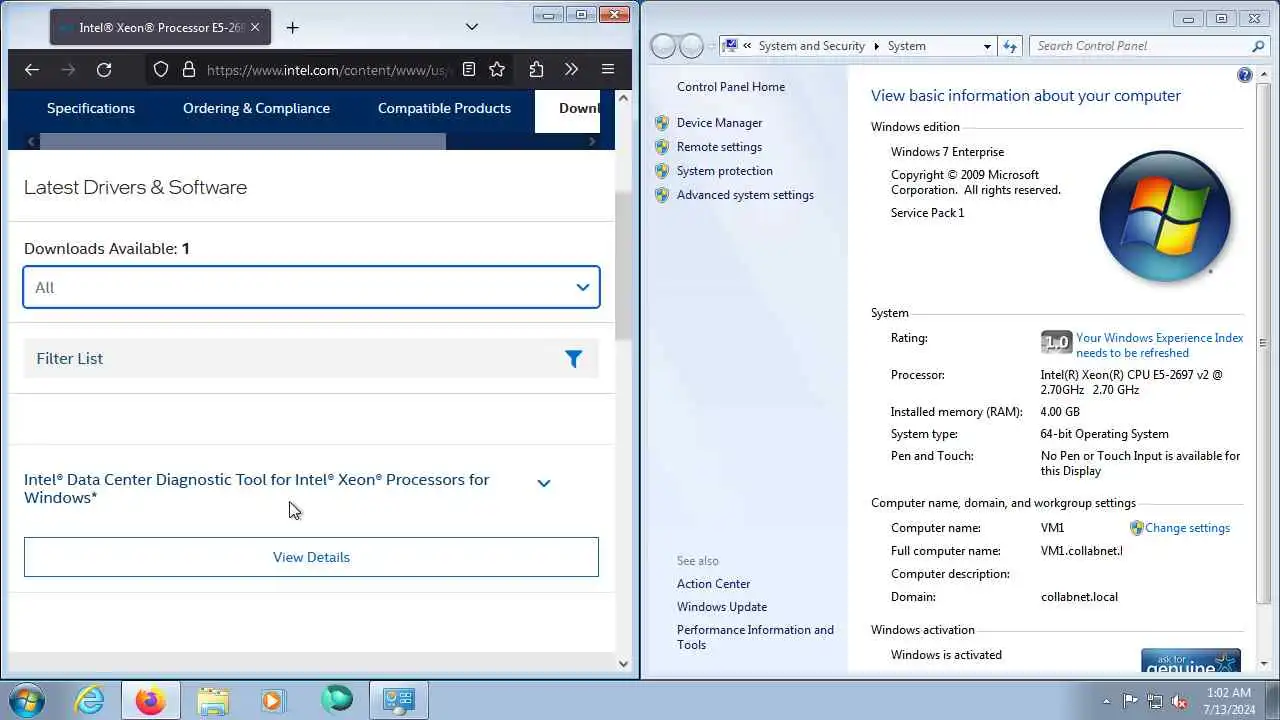Screen dimensions: 1280x720
Task: Open tracking protection shield icon
Action: [161, 70]
